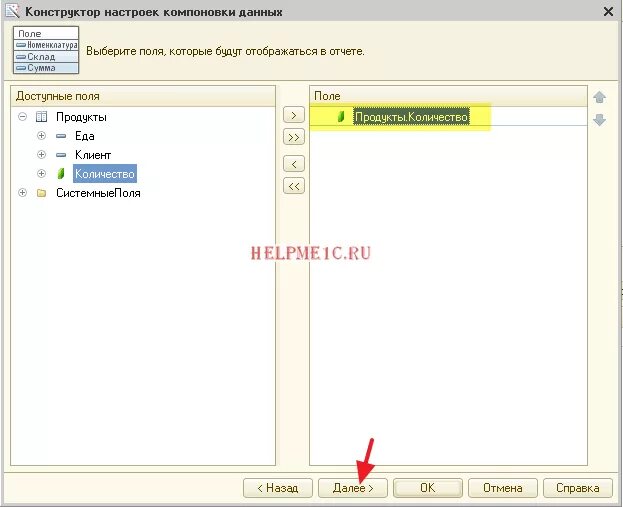
Task: Click the field list preview thumbnail
Action: pyautogui.click(x=46, y=50)
